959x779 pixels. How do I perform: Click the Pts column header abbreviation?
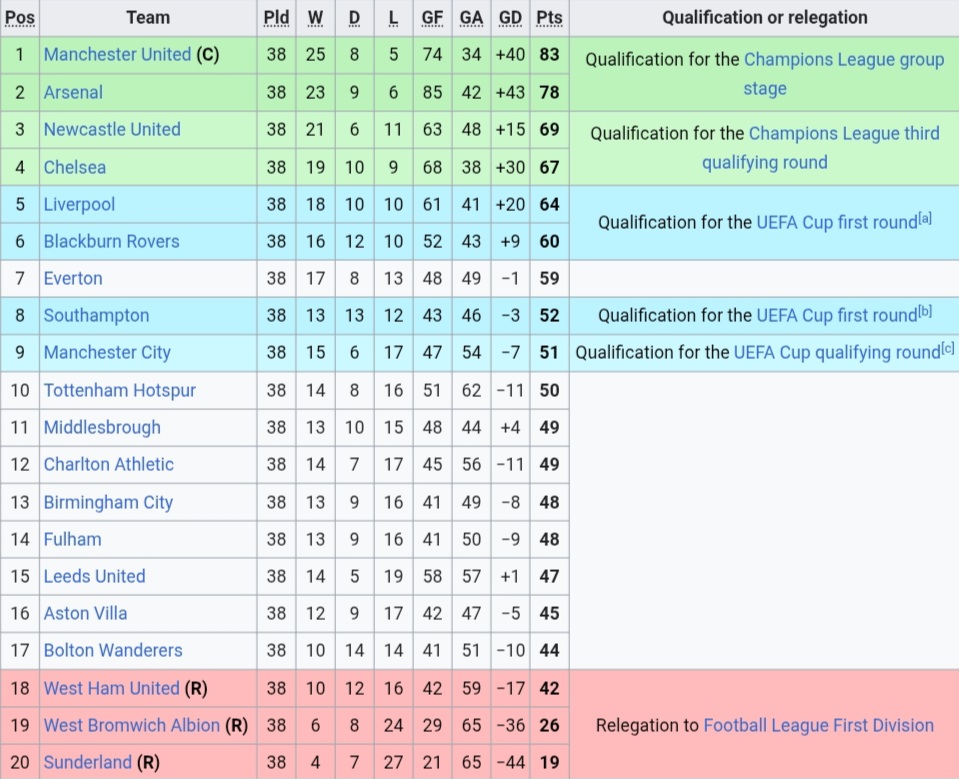tap(549, 18)
